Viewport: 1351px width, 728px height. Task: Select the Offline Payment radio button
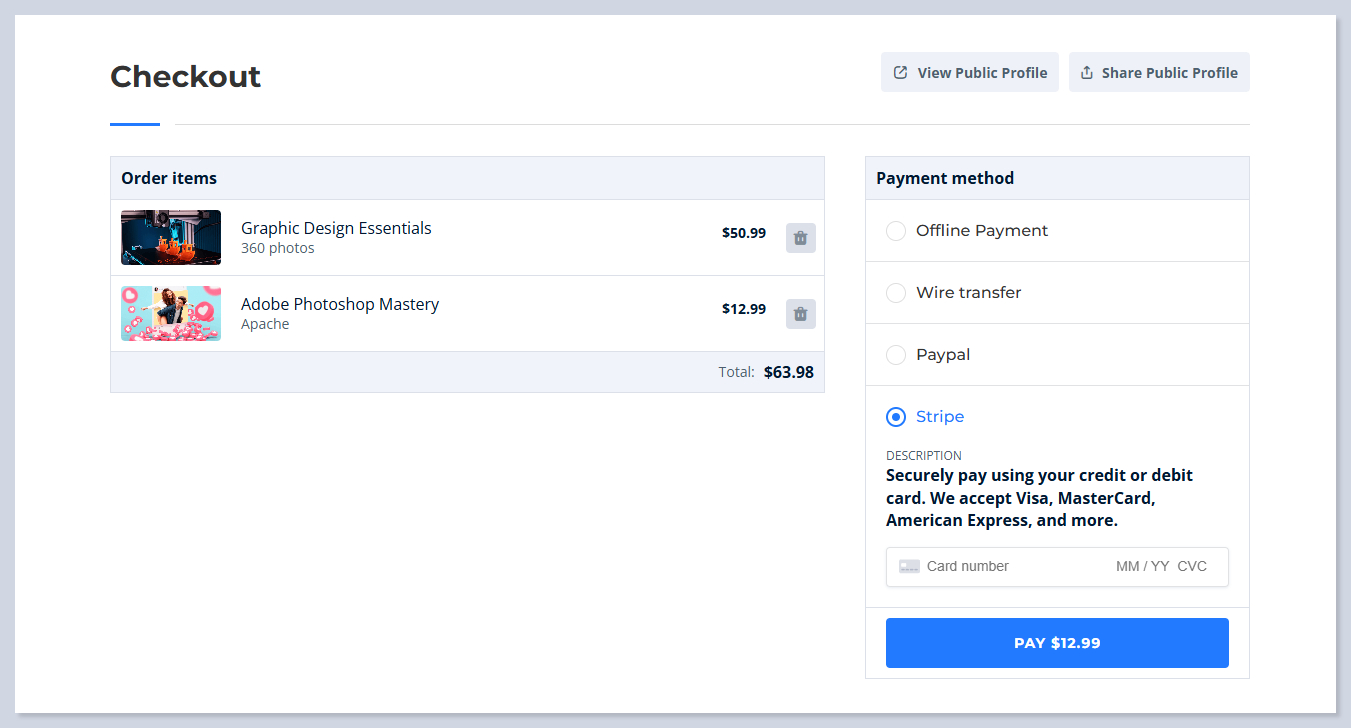point(896,231)
